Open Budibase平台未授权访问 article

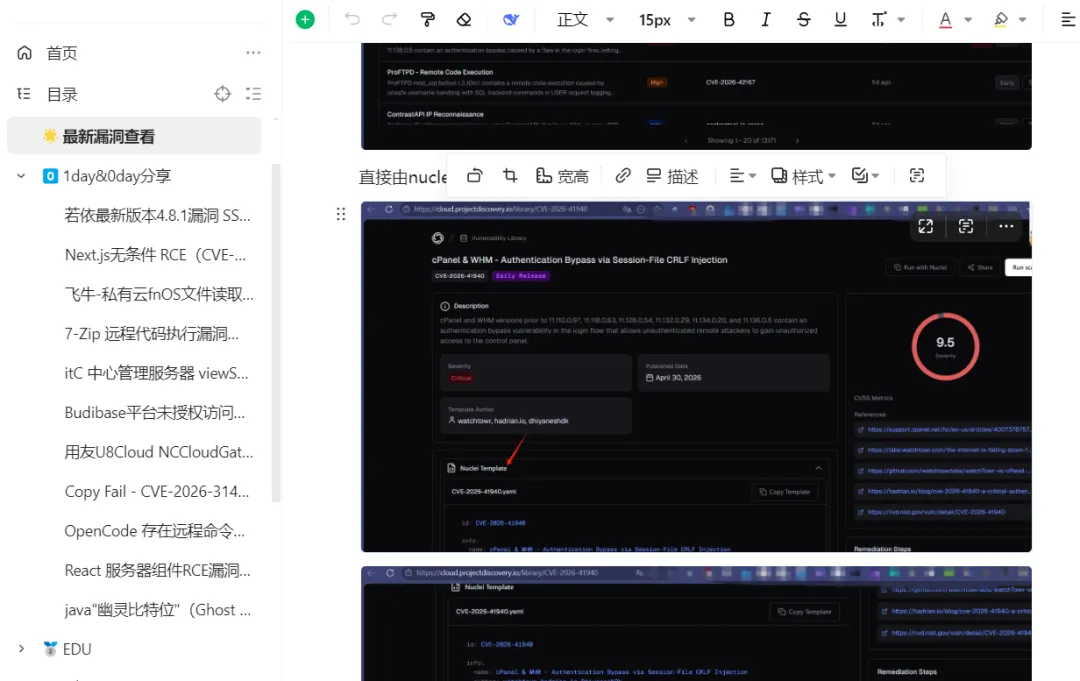tap(155, 412)
